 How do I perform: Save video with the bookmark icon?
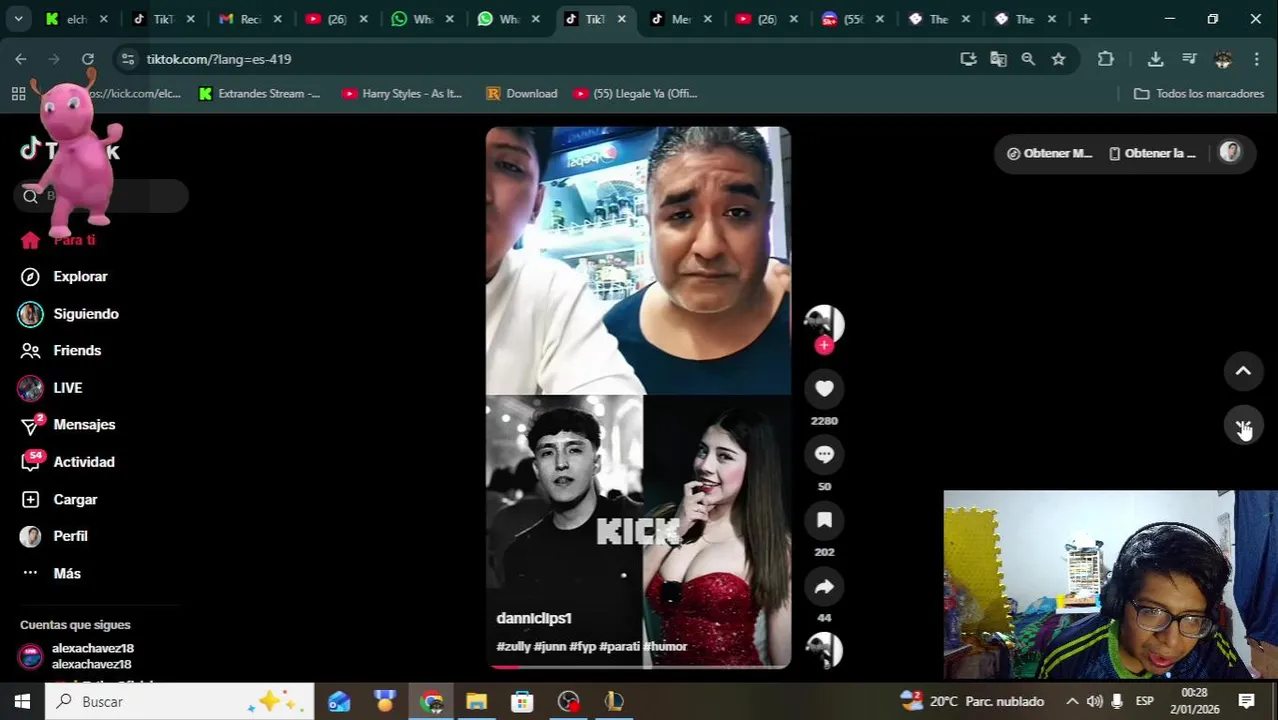[x=824, y=520]
